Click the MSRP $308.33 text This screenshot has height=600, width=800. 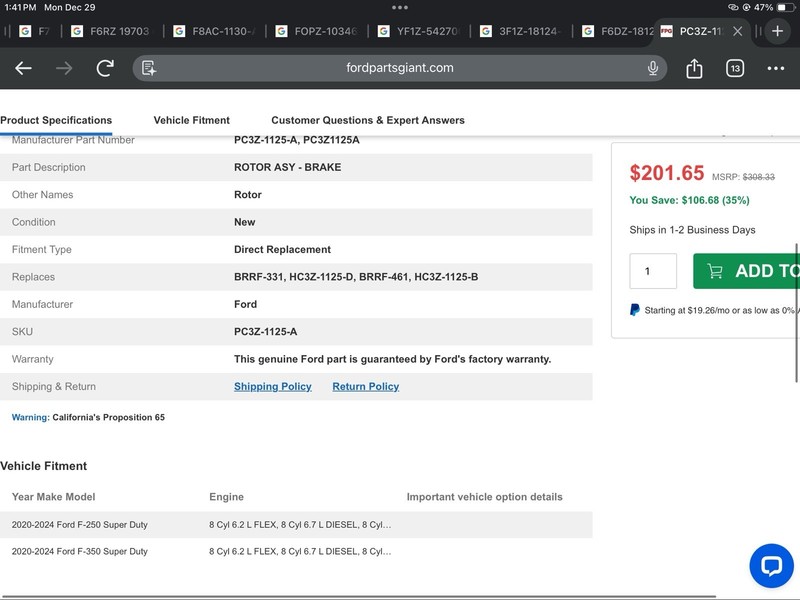[743, 177]
